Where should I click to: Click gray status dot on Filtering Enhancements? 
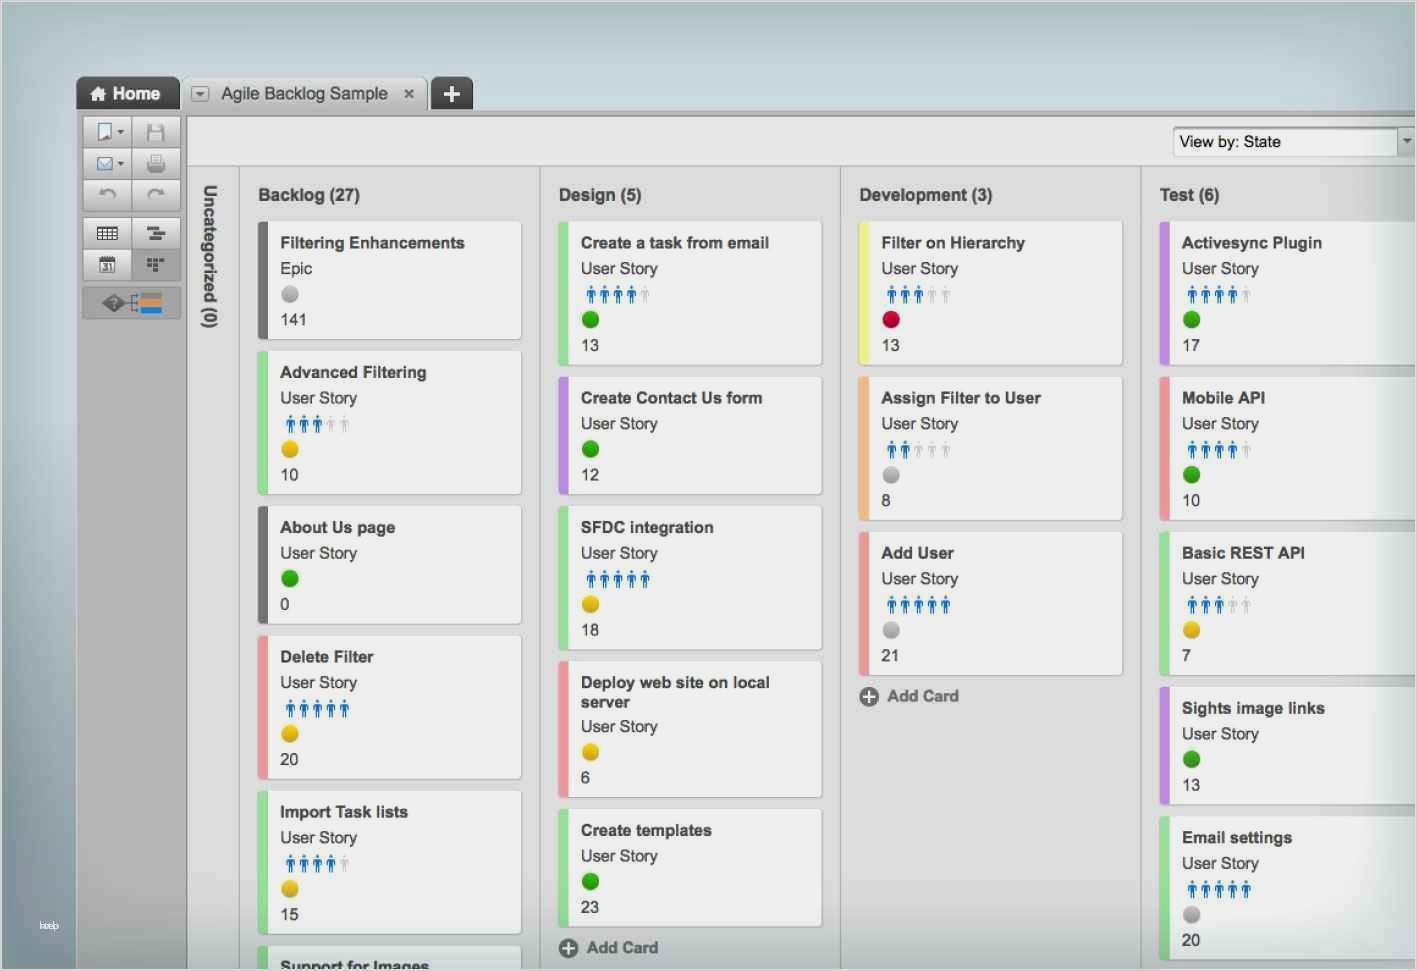pyautogui.click(x=290, y=294)
